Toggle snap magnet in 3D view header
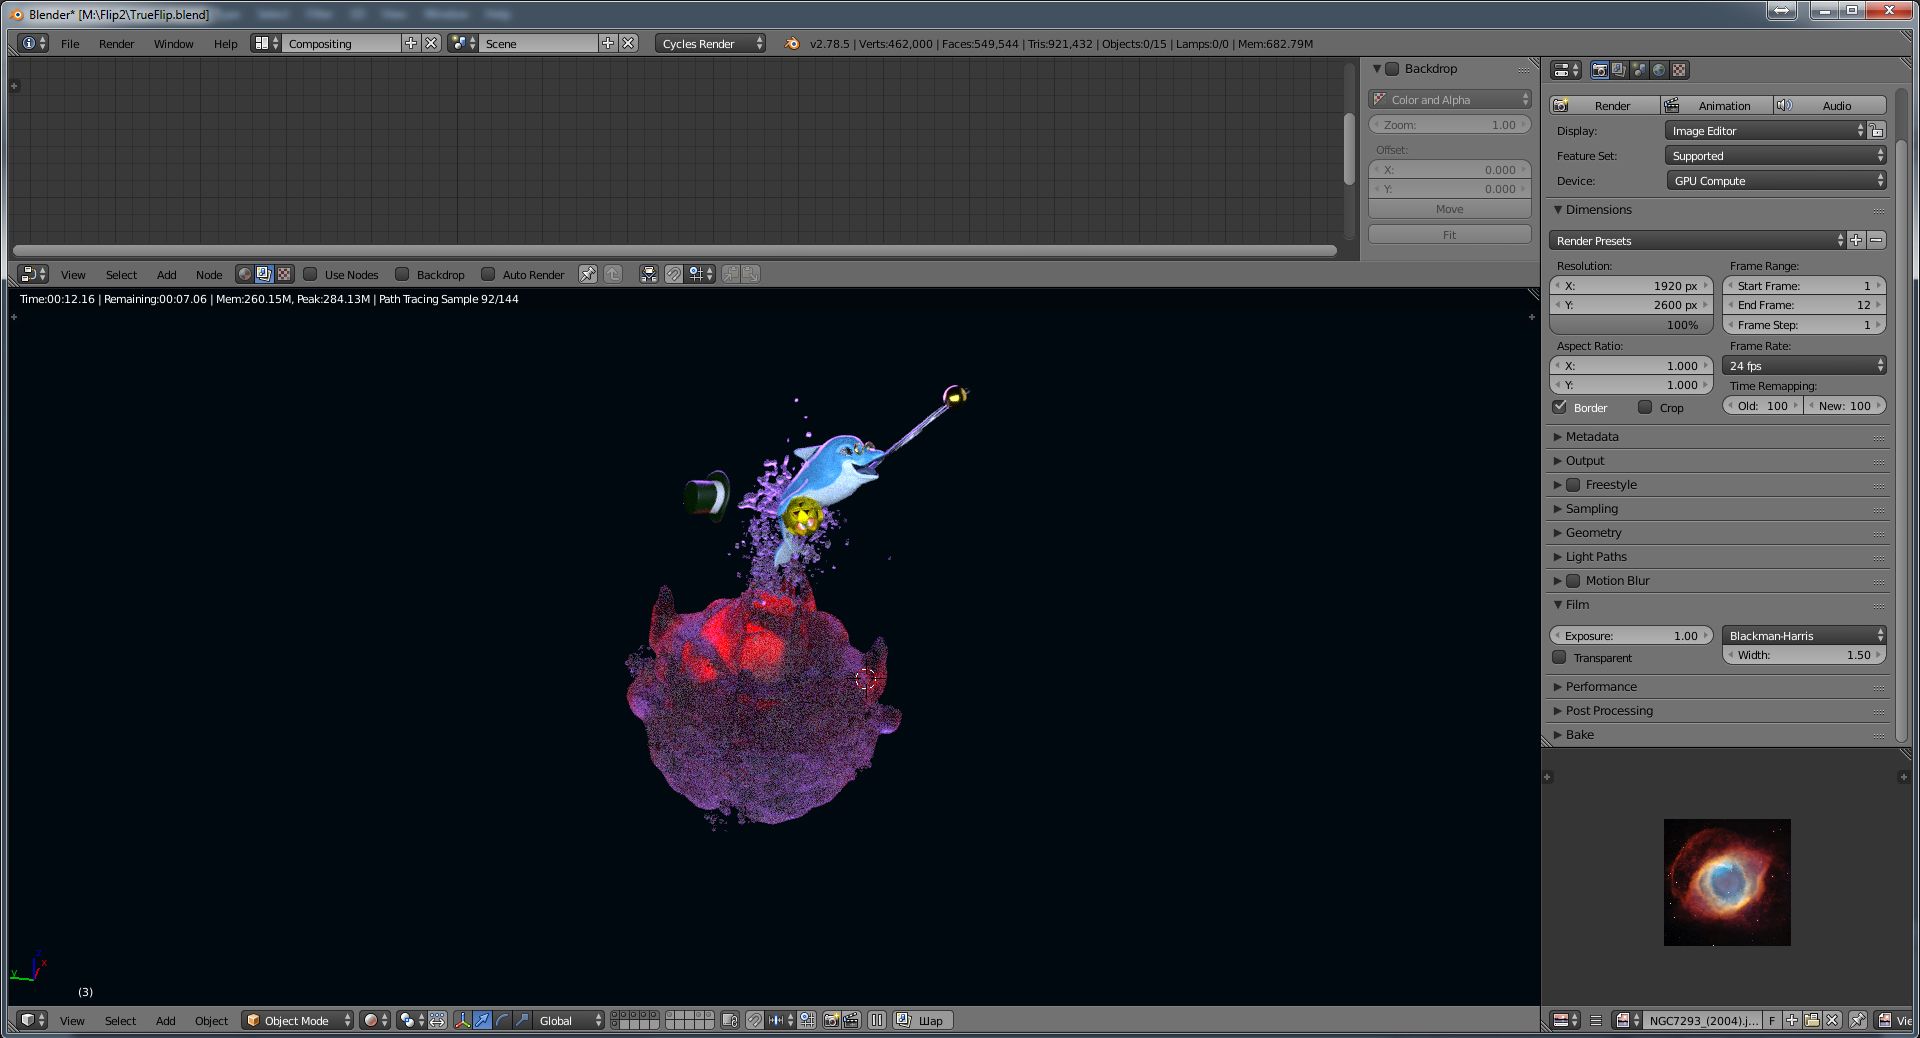 [x=755, y=1020]
